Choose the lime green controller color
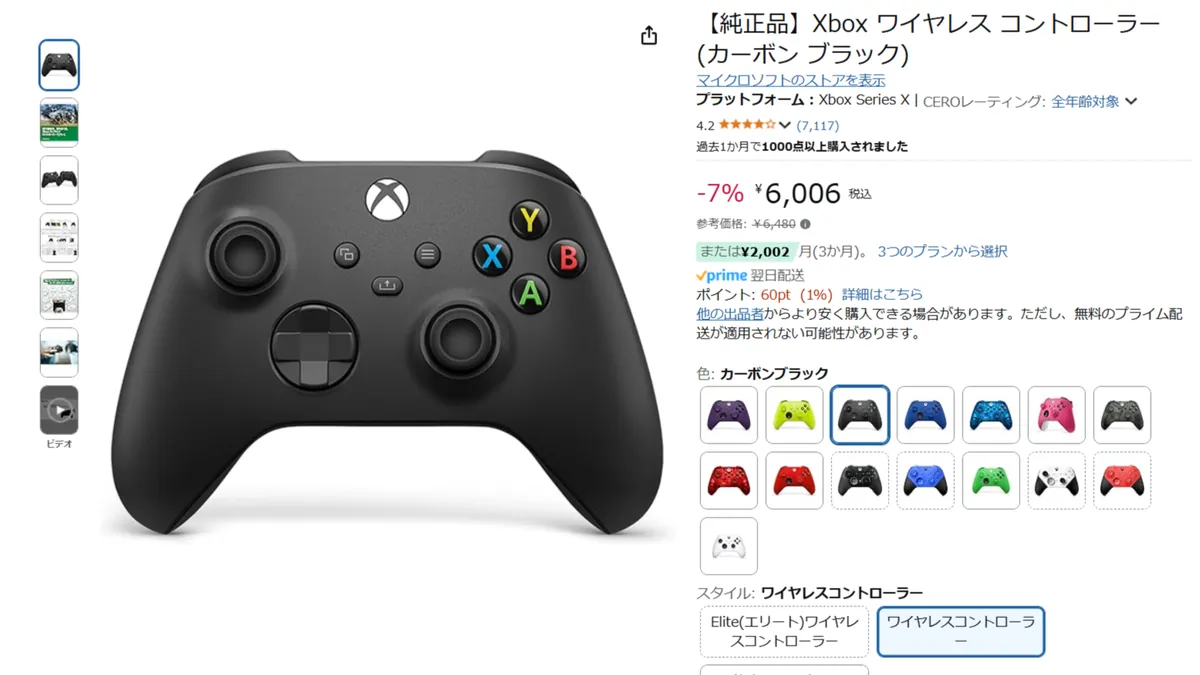The image size is (1200, 675). pyautogui.click(x=794, y=415)
